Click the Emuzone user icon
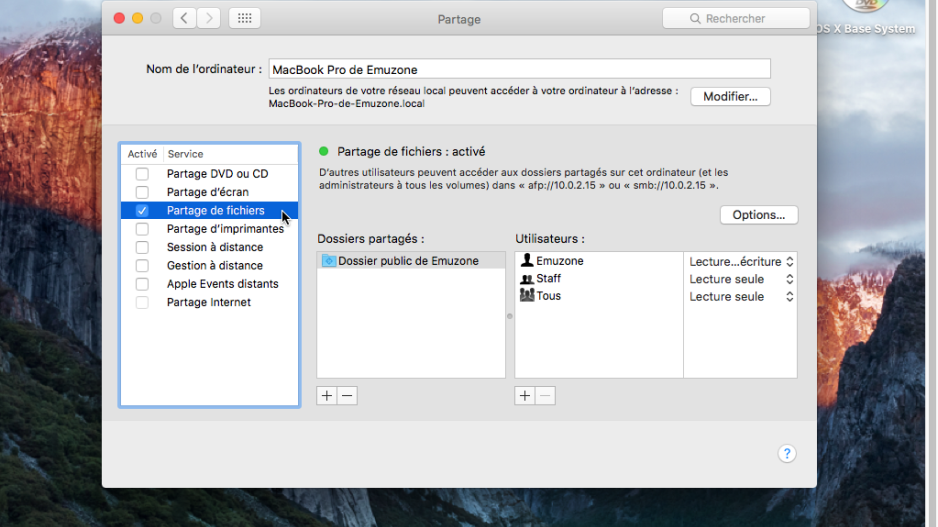Screen dimensions: 938x527 coord(526,260)
